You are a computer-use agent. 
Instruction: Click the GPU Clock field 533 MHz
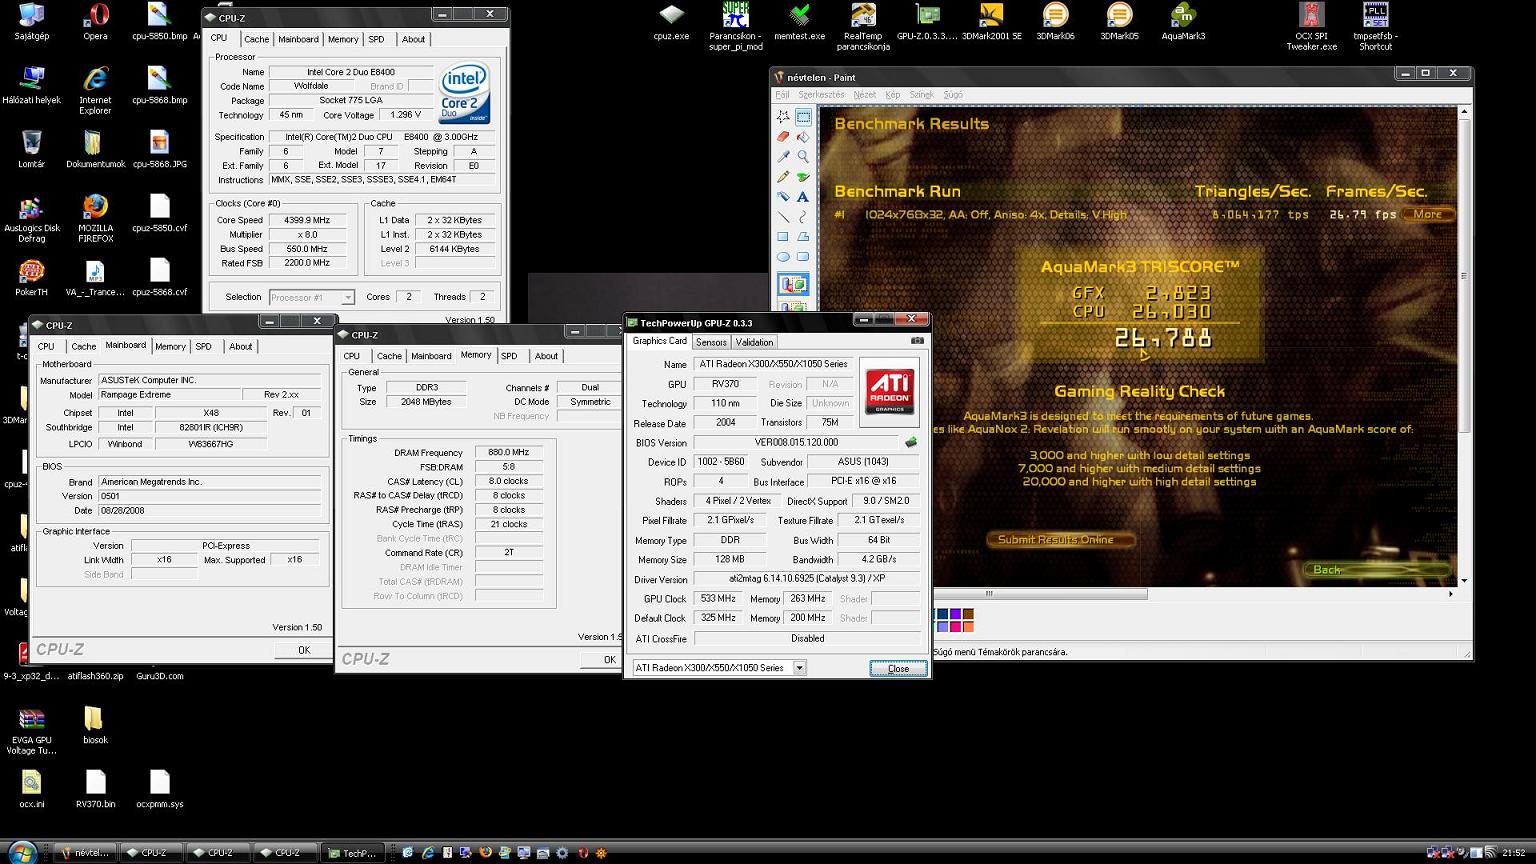pos(718,599)
